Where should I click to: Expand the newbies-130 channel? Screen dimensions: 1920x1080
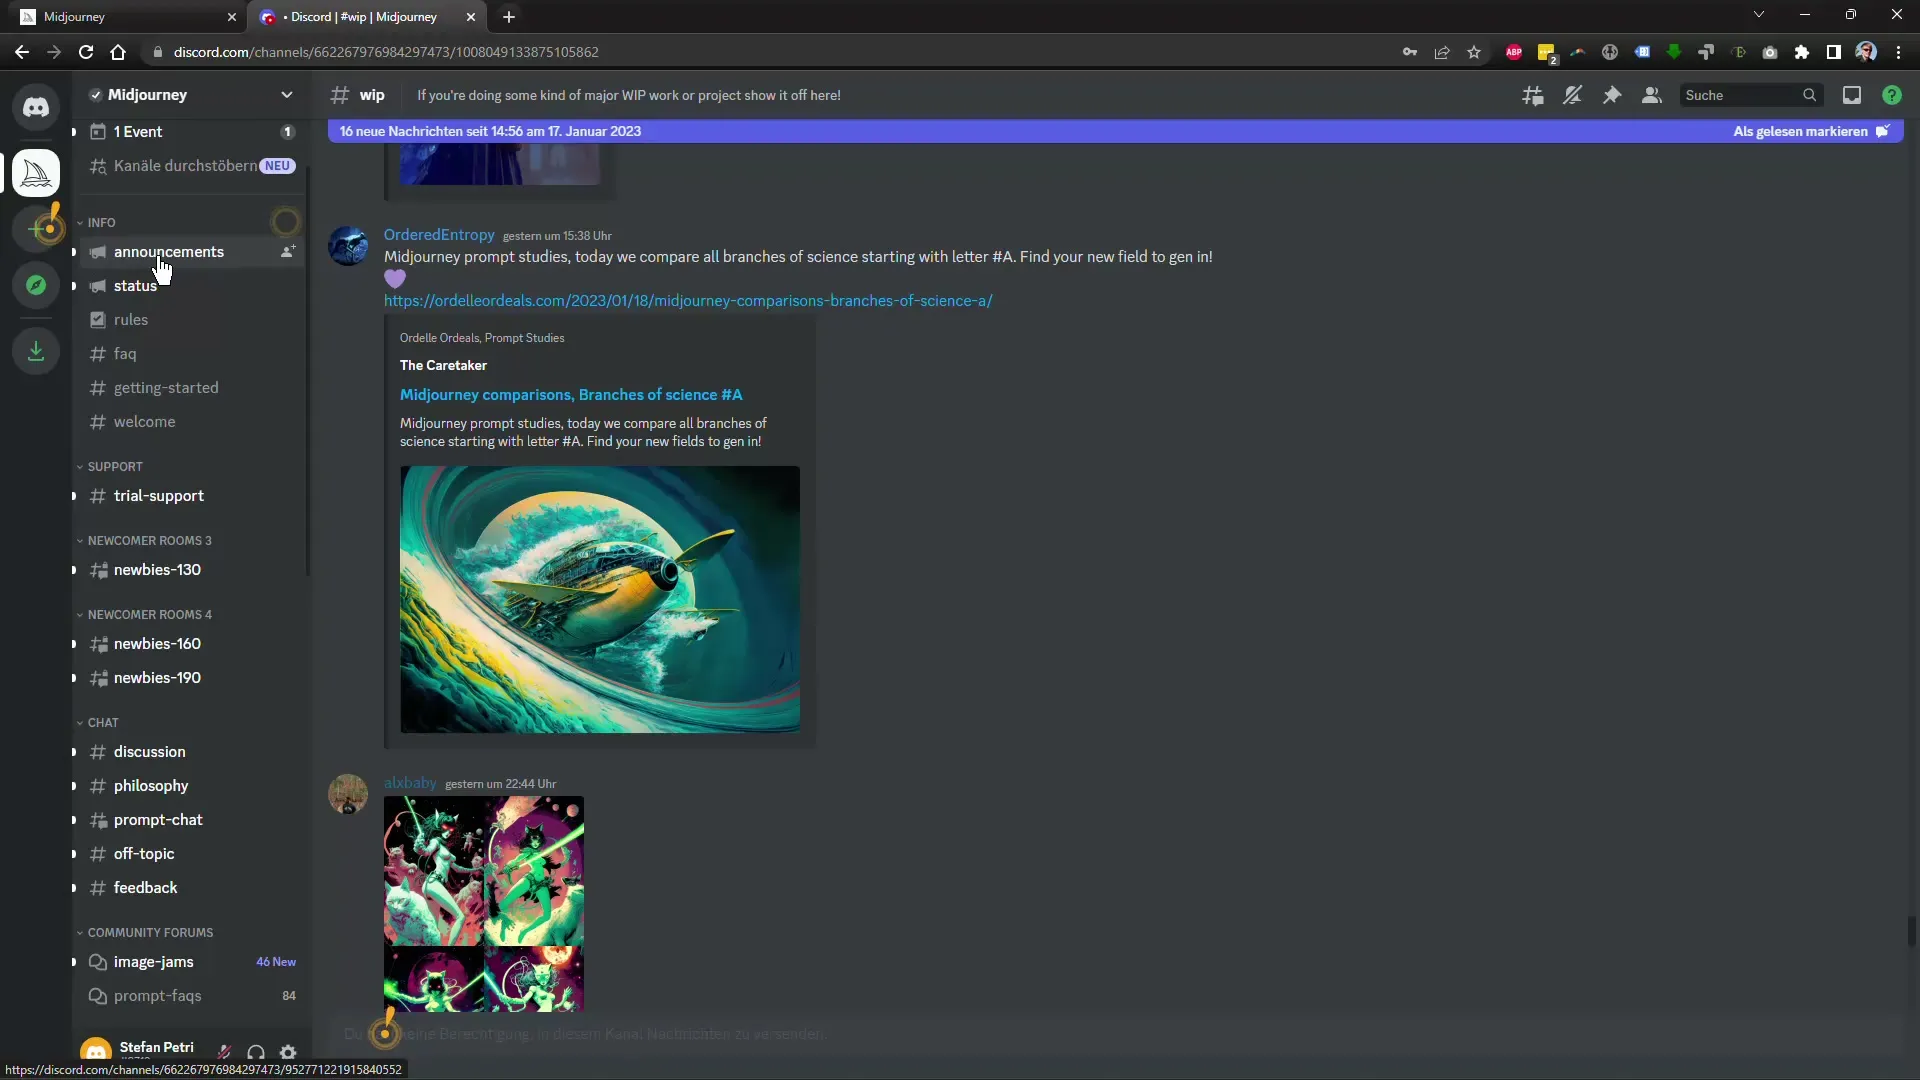pos(74,568)
